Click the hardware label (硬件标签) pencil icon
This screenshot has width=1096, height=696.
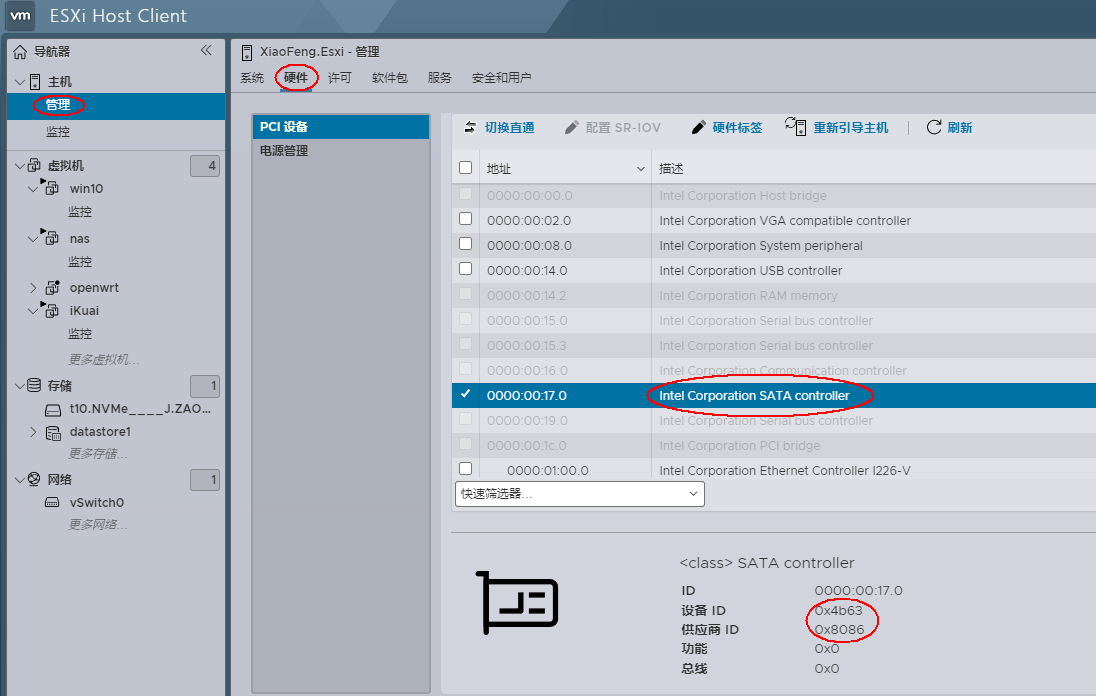tap(698, 127)
